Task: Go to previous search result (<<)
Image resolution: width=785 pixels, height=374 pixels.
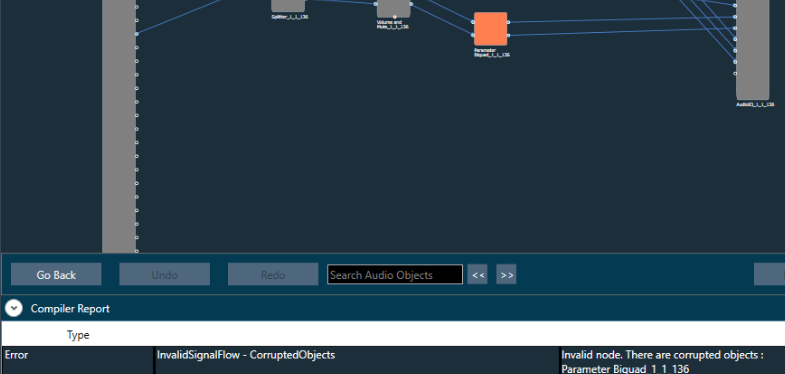Action: [x=478, y=274]
